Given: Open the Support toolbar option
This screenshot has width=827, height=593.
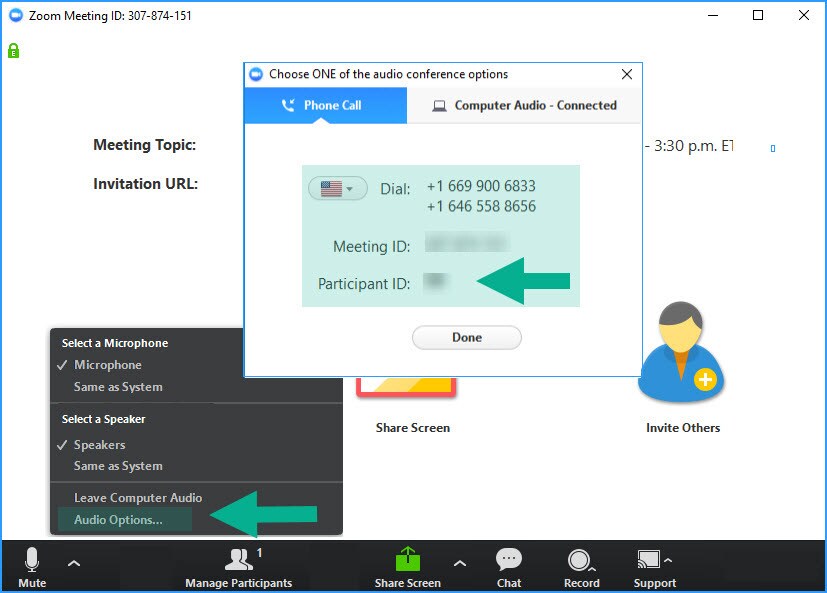Looking at the screenshot, I should tap(655, 568).
